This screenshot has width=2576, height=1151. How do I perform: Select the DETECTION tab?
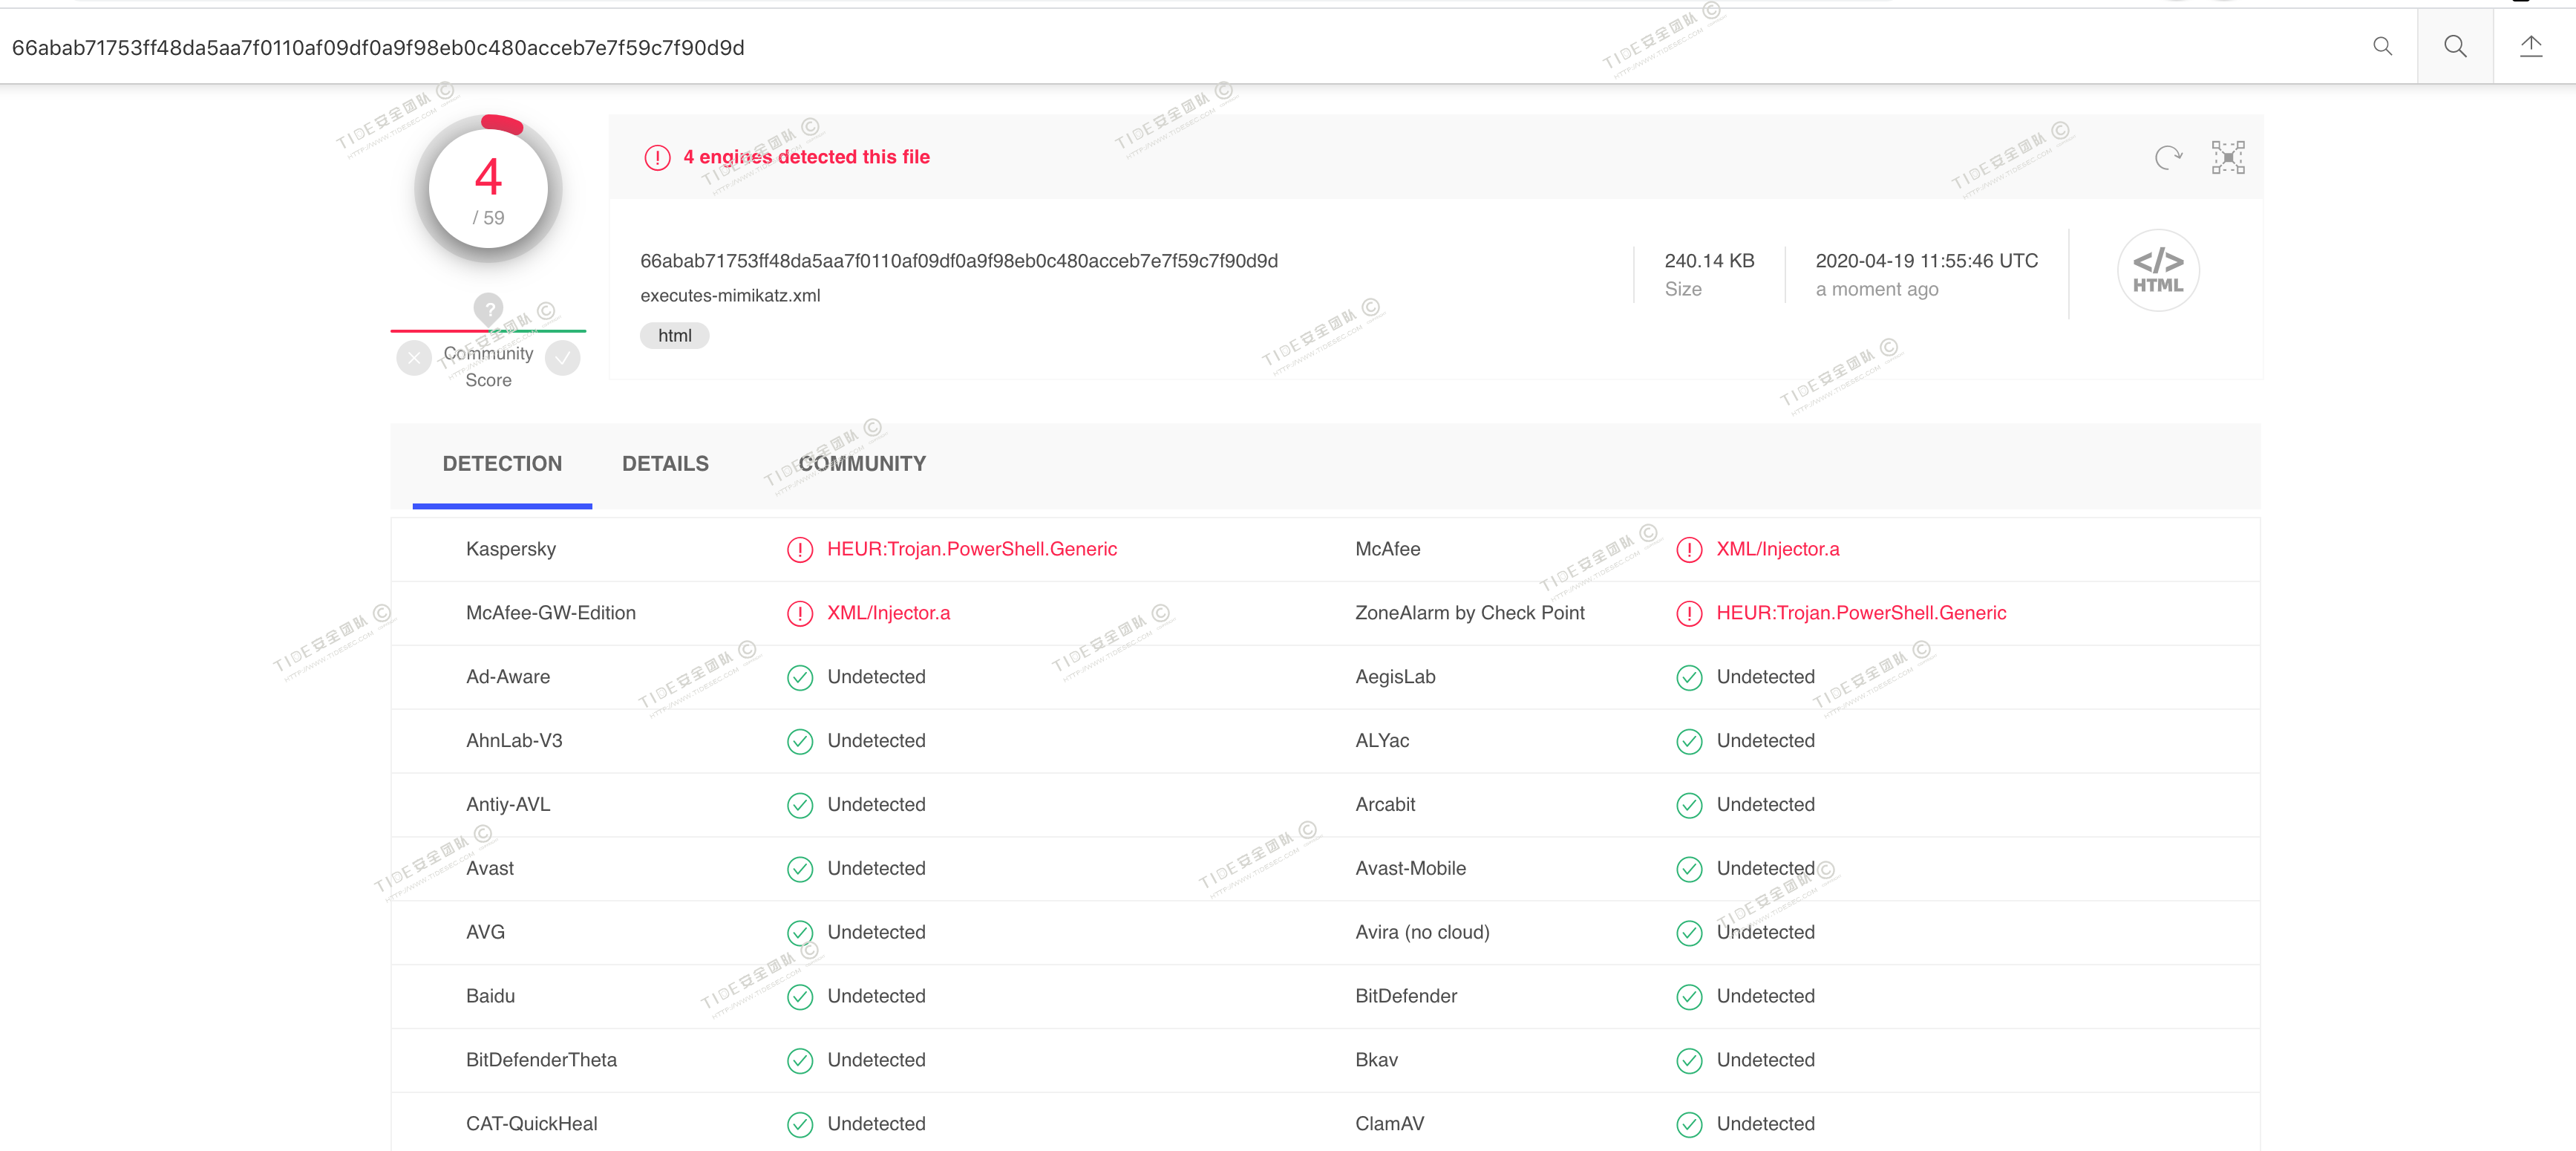(502, 464)
